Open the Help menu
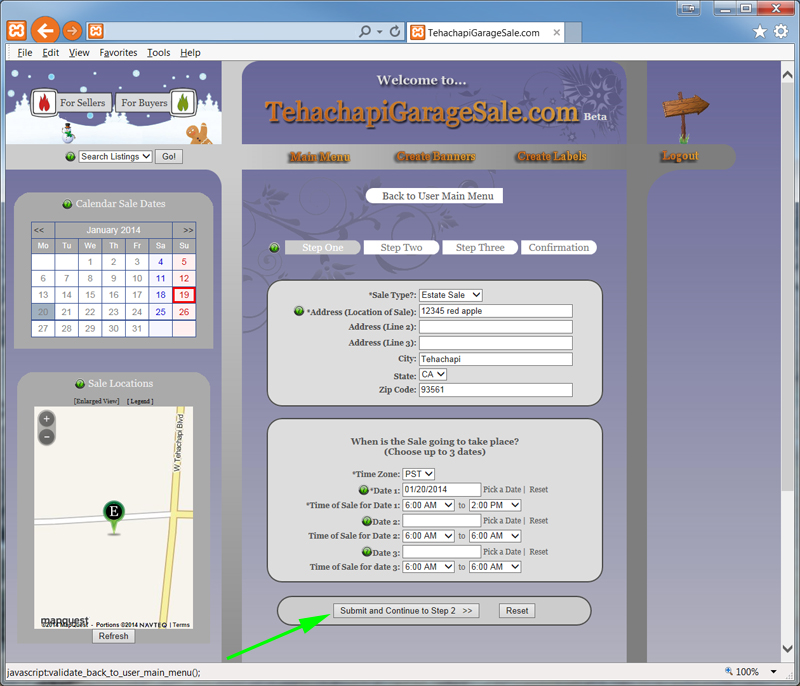This screenshot has width=800, height=686. pos(190,53)
